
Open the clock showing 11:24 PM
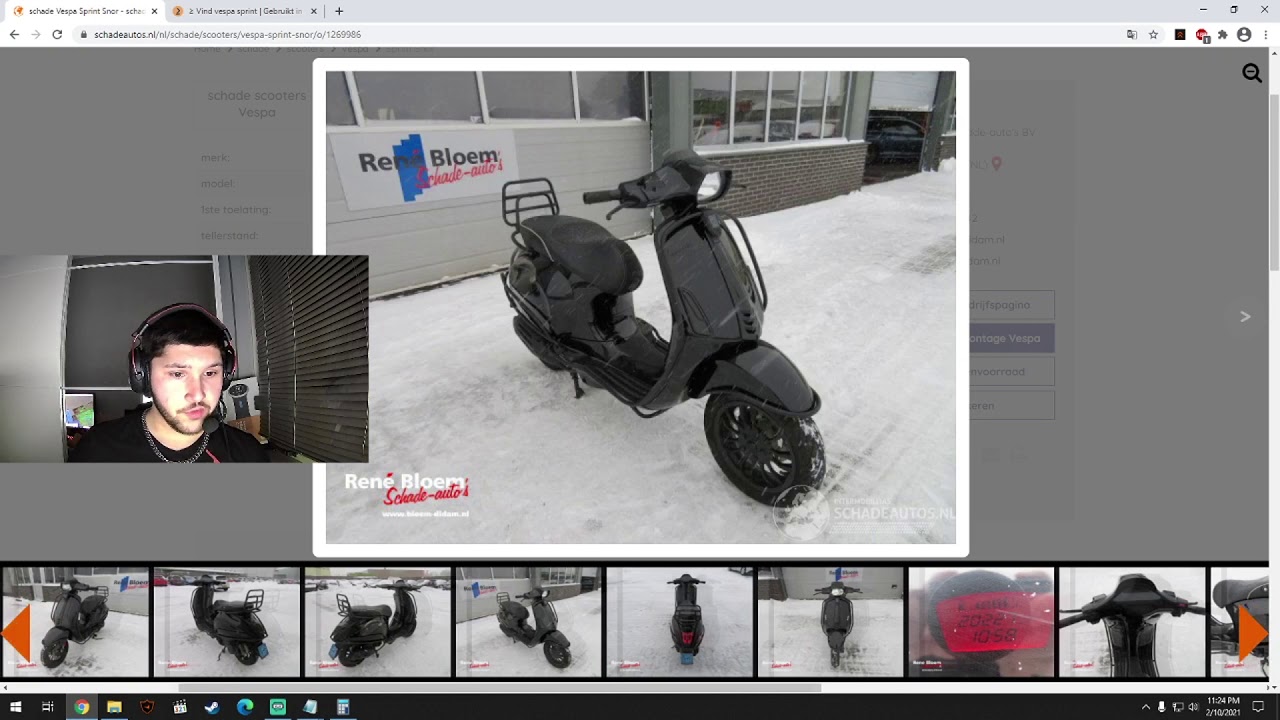coord(1223,707)
